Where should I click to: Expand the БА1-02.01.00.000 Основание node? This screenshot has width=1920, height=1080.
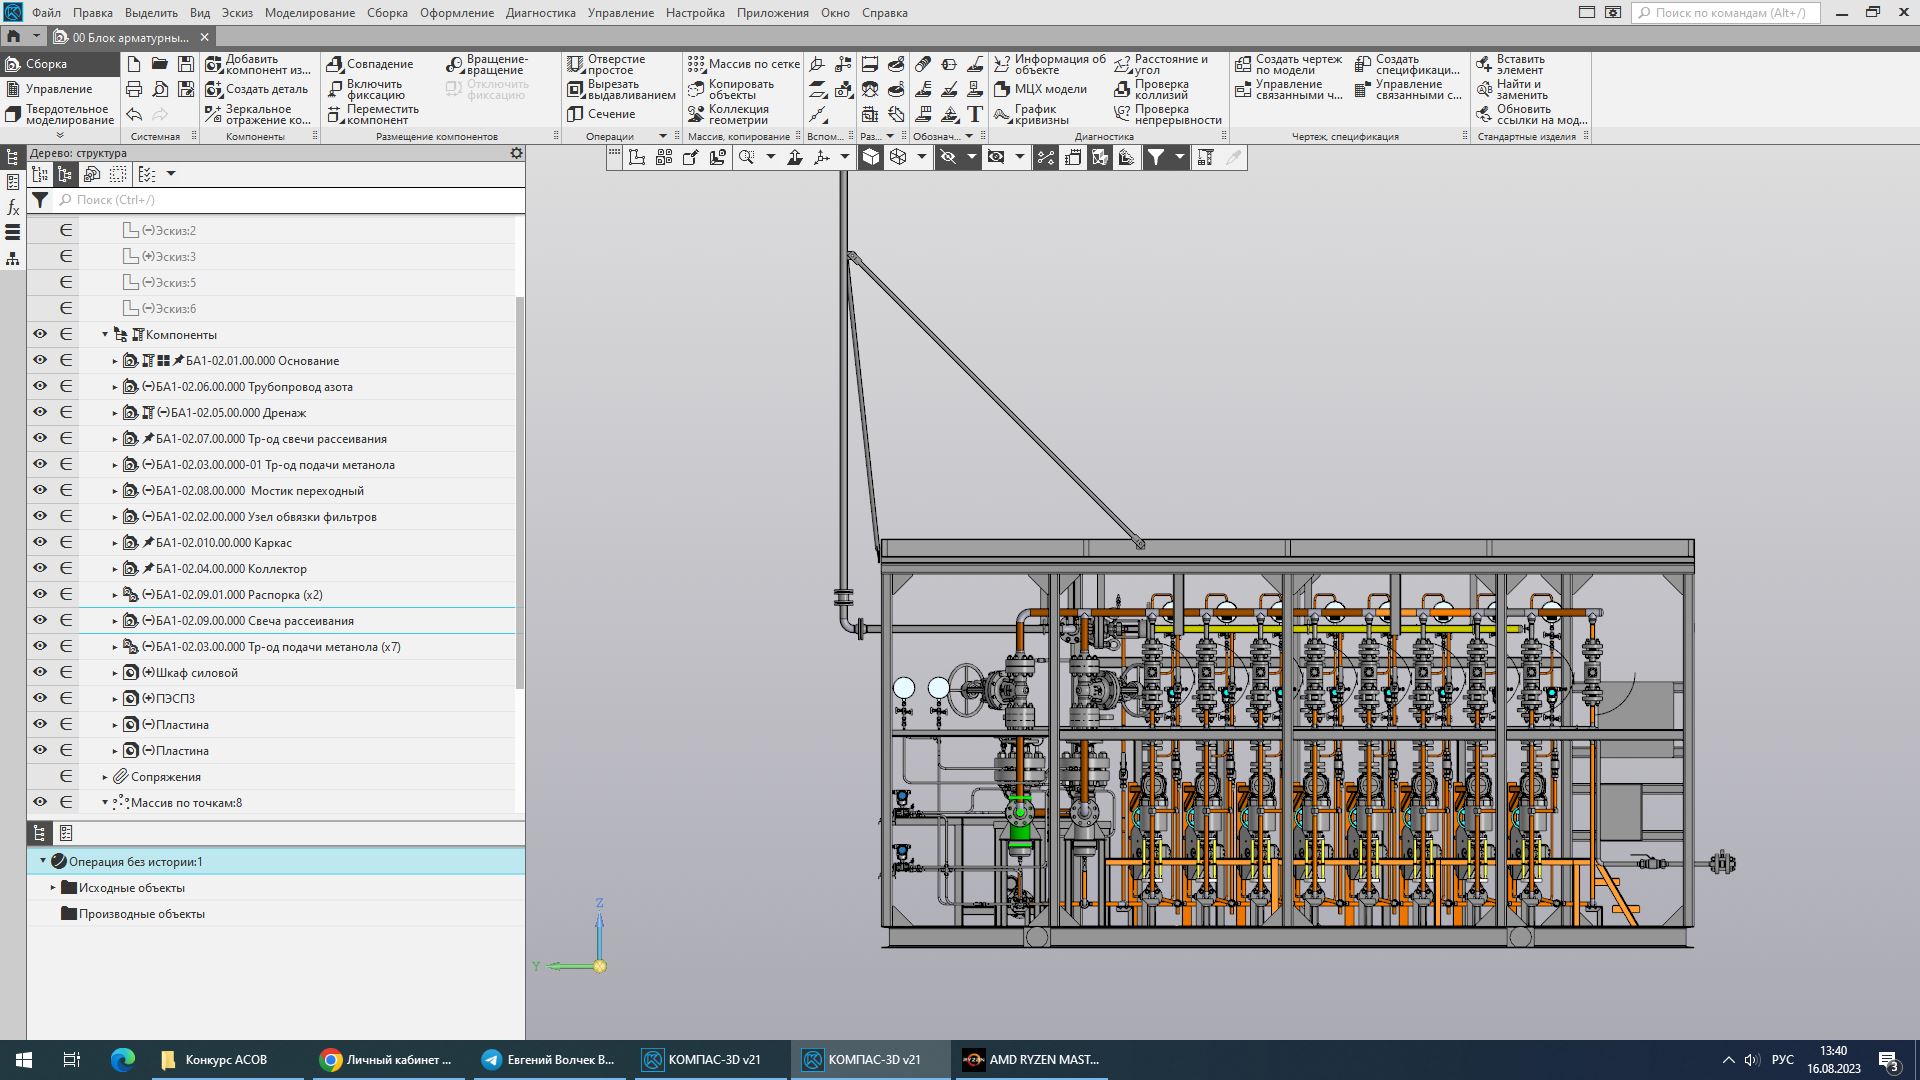[x=115, y=361]
